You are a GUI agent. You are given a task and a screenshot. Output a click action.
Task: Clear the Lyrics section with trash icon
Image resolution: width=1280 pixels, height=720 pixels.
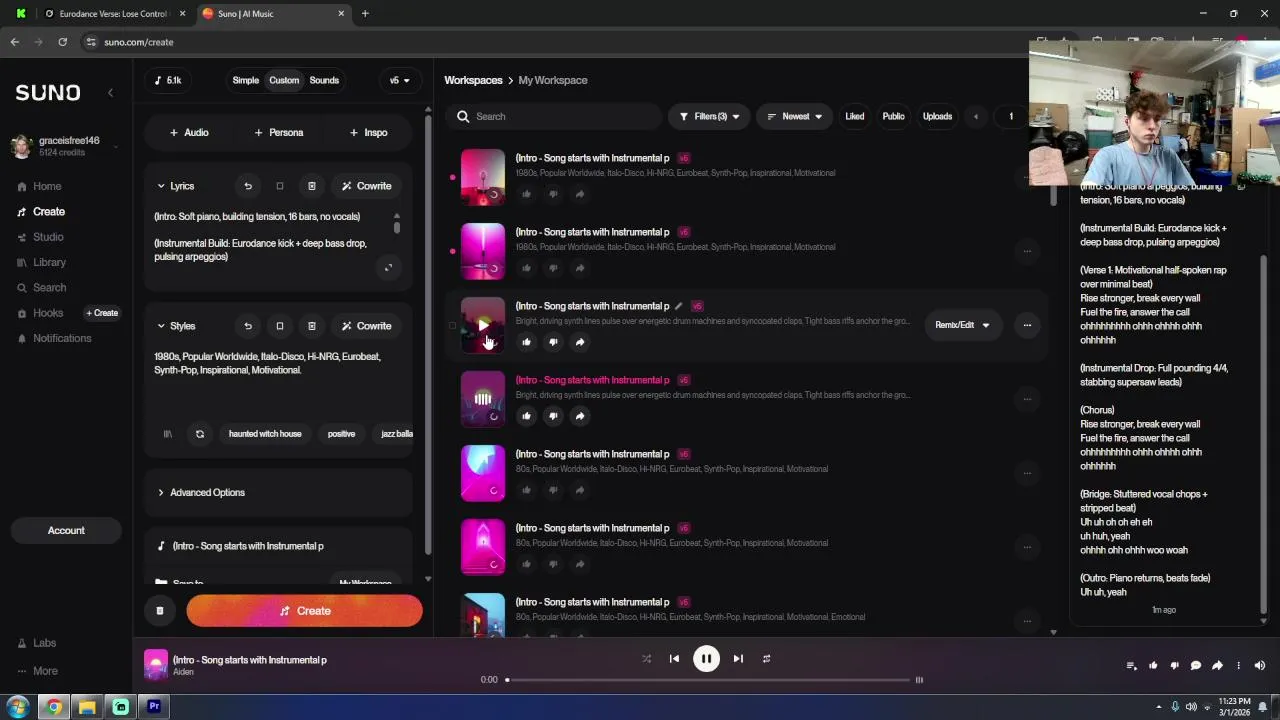pyautogui.click(x=311, y=186)
